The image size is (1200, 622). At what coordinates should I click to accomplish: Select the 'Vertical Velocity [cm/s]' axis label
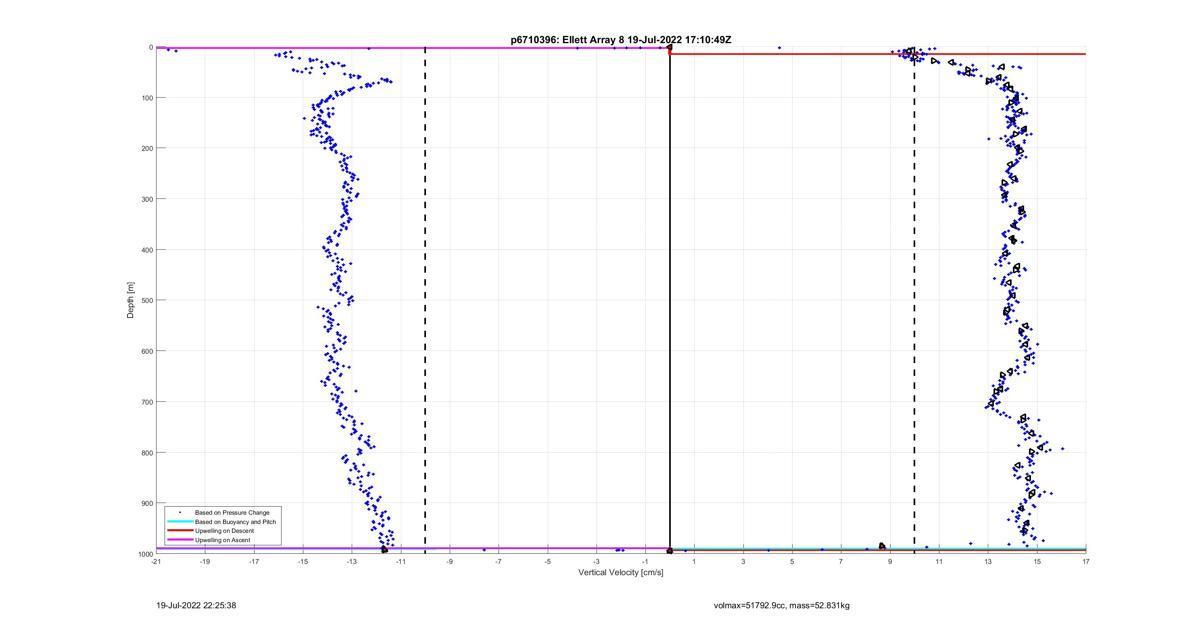click(620, 572)
